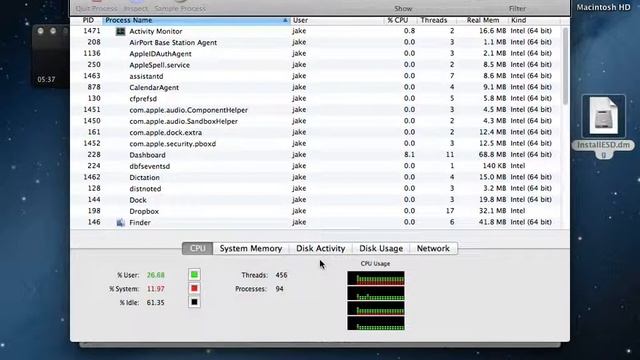Select the dbfseventsd process row
Viewport: 640px width, 360px height.
pyautogui.click(x=316, y=166)
